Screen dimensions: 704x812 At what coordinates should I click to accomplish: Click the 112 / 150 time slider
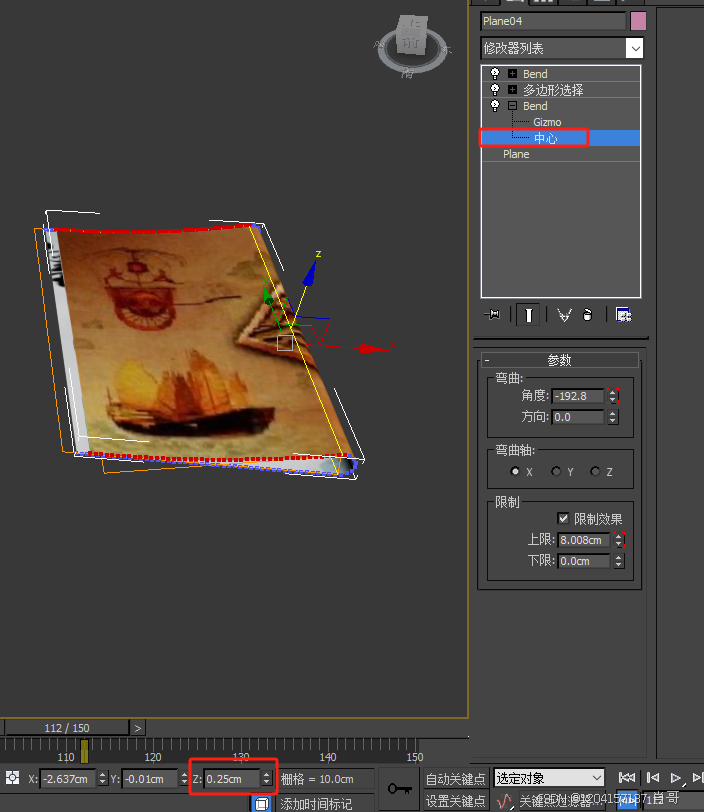coord(67,728)
